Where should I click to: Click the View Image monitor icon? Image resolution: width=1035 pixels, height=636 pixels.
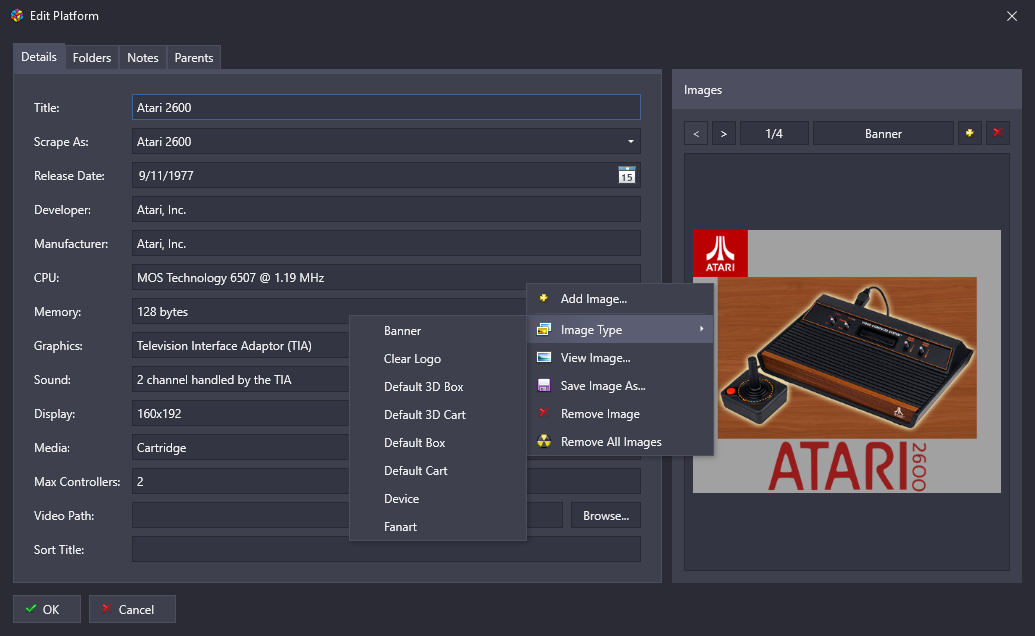[544, 358]
